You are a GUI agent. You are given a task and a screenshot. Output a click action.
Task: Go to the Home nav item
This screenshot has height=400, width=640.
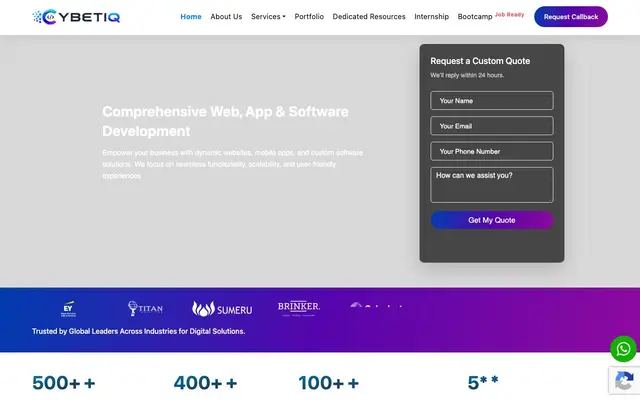191,17
